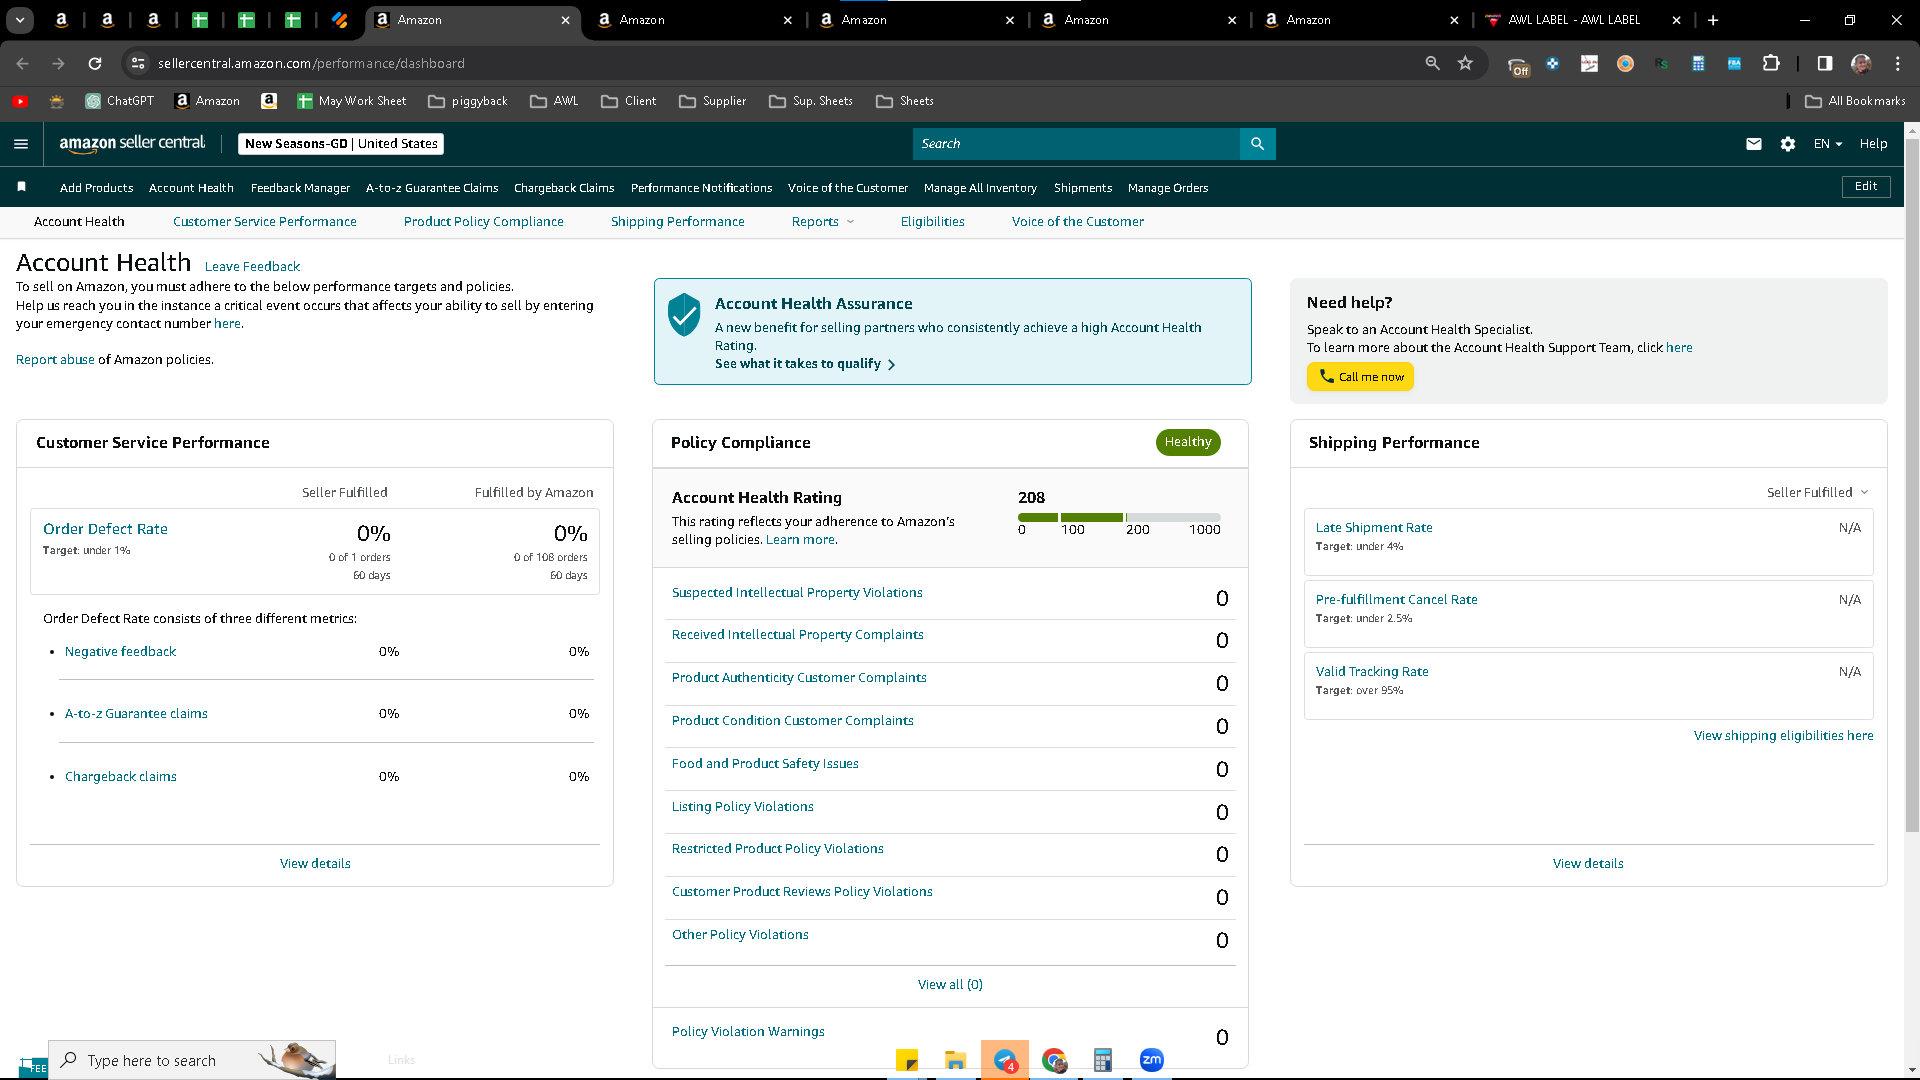Viewport: 1920px width, 1080px height.
Task: Click the Seller Central search field
Action: pyautogui.click(x=1076, y=144)
